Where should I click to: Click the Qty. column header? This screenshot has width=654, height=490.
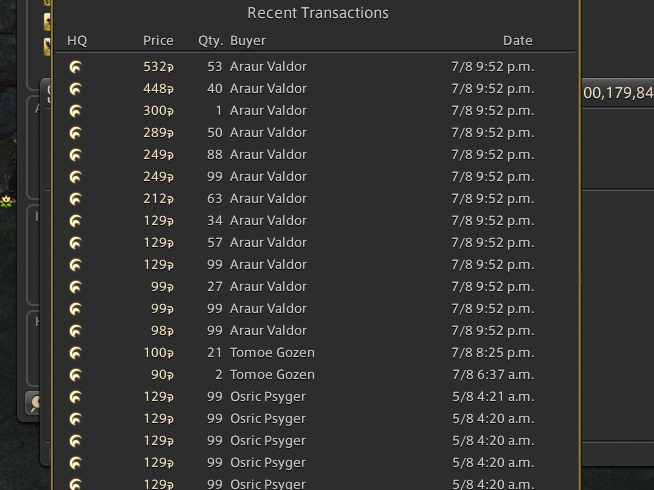(x=211, y=41)
